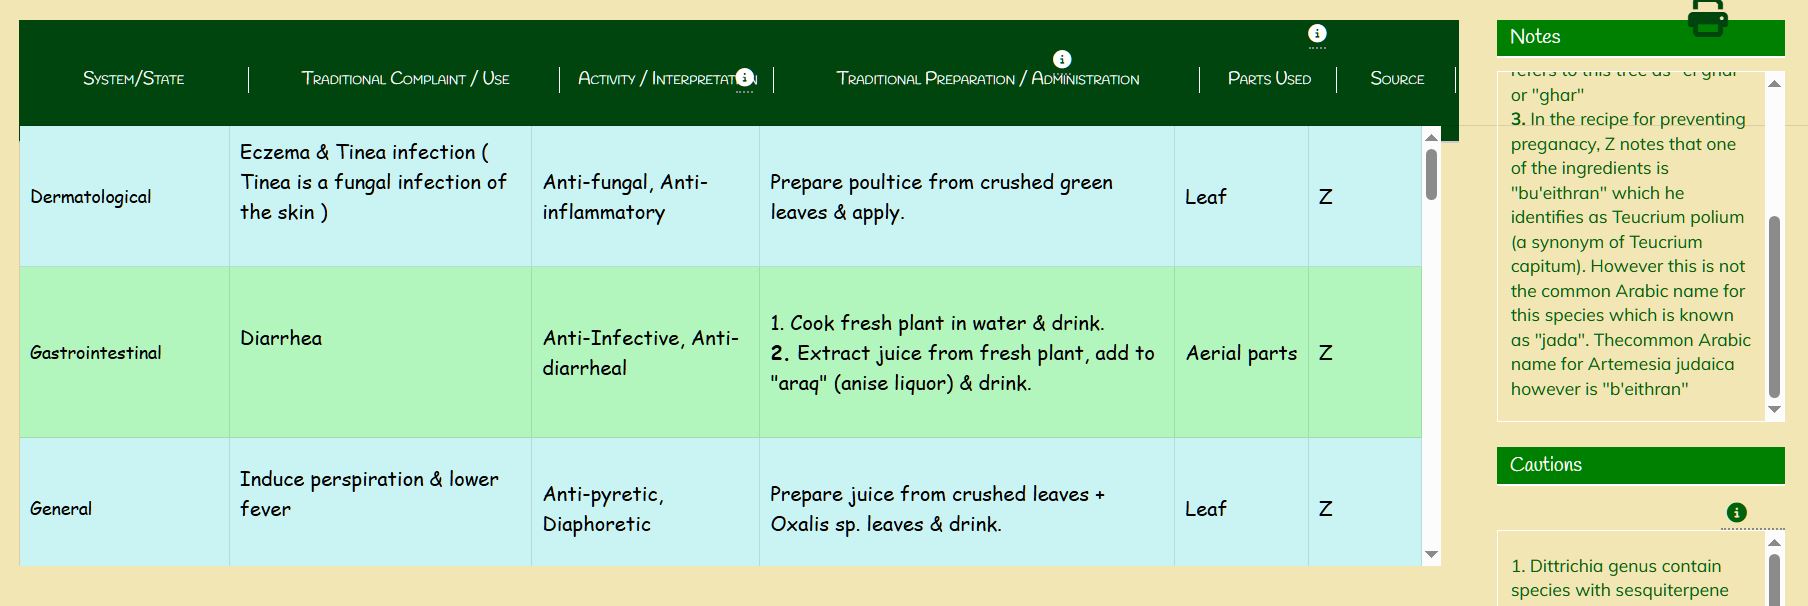Click the Notes panel scrollbar thumb
This screenshot has width=1808, height=606.
pyautogui.click(x=1775, y=306)
